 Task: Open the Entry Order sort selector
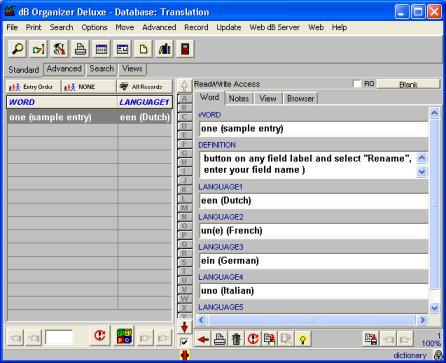tap(33, 87)
